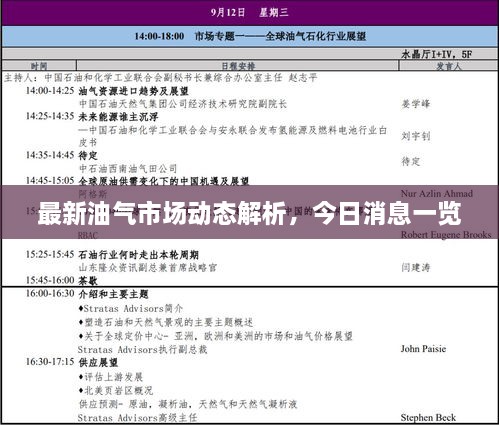Click Stratas Advisors高级主任 line

(137, 417)
